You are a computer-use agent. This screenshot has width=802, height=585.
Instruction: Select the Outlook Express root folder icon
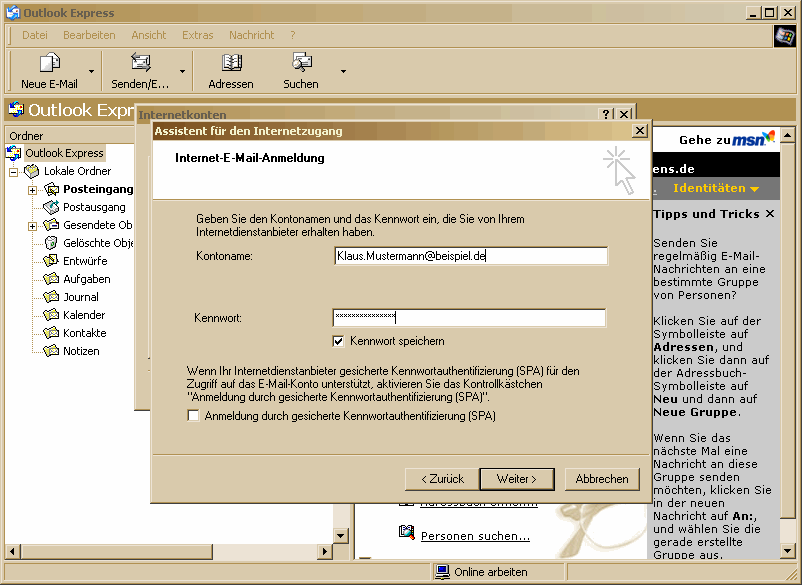tap(14, 153)
